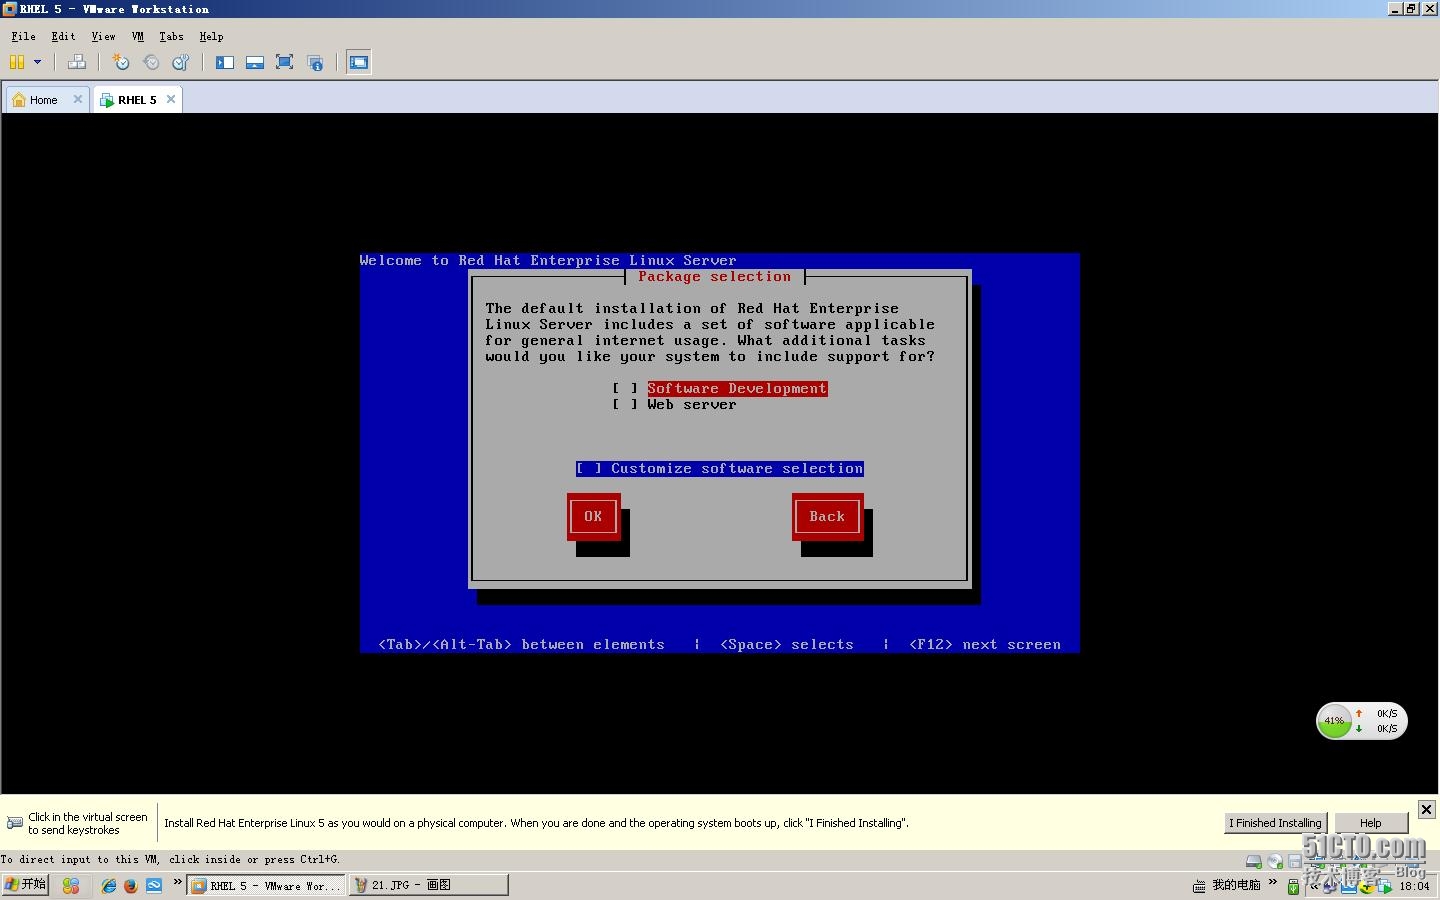Switch to the 21.JPG Paint taskbar button
The height and width of the screenshot is (900, 1440).
click(428, 885)
